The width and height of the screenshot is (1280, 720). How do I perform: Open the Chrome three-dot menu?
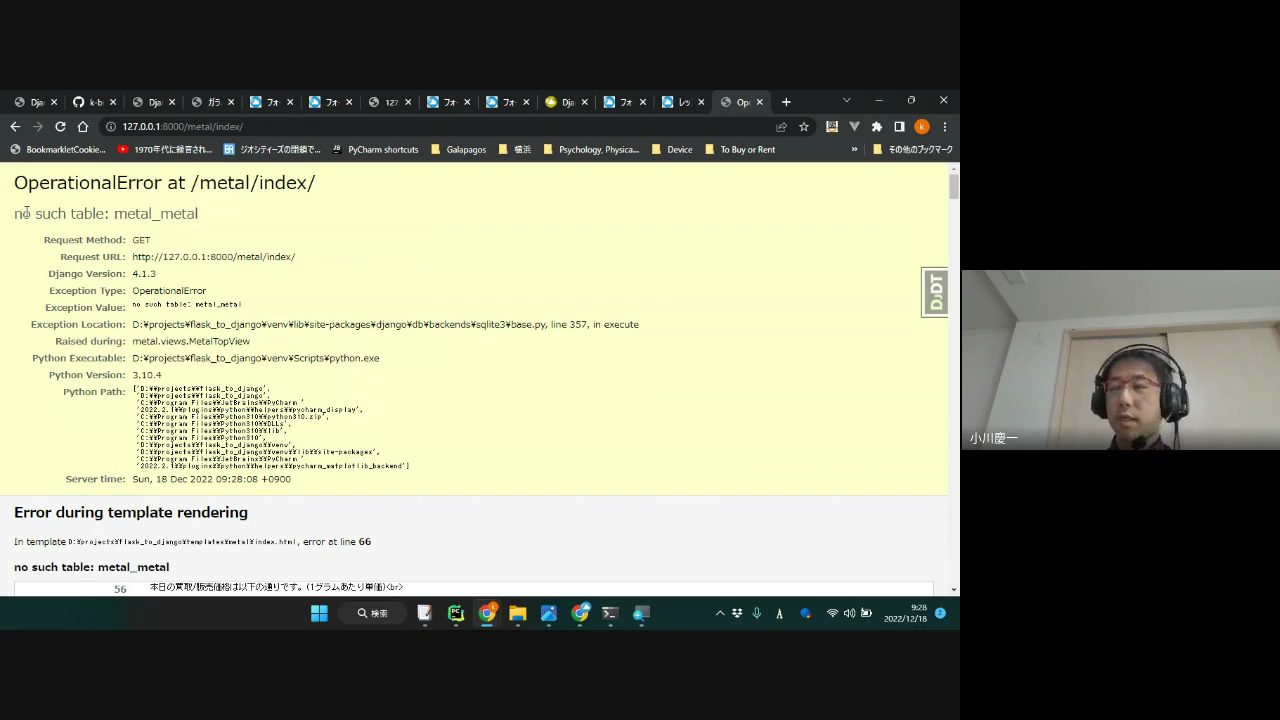pyautogui.click(x=944, y=127)
